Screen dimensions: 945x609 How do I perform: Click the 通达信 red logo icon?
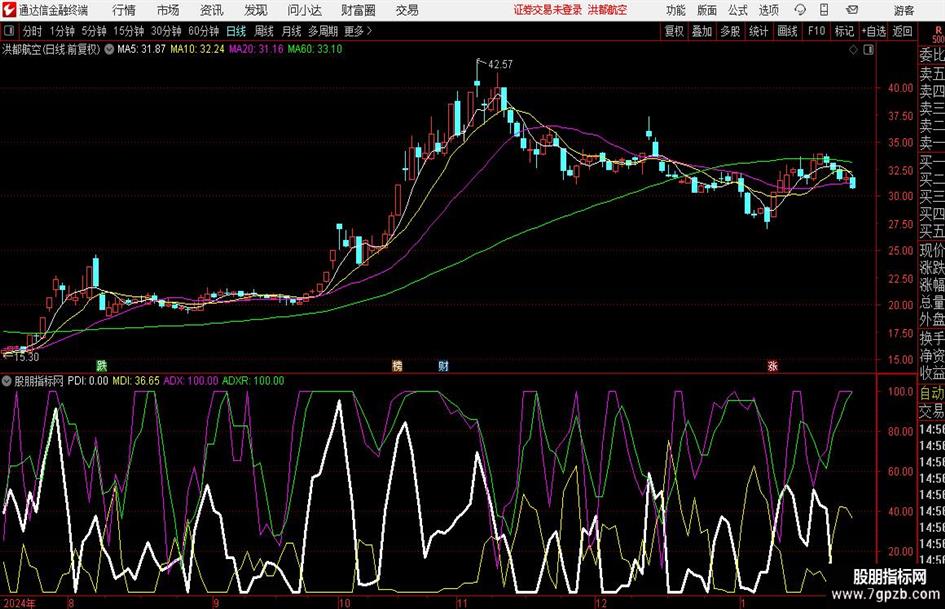pos(8,10)
